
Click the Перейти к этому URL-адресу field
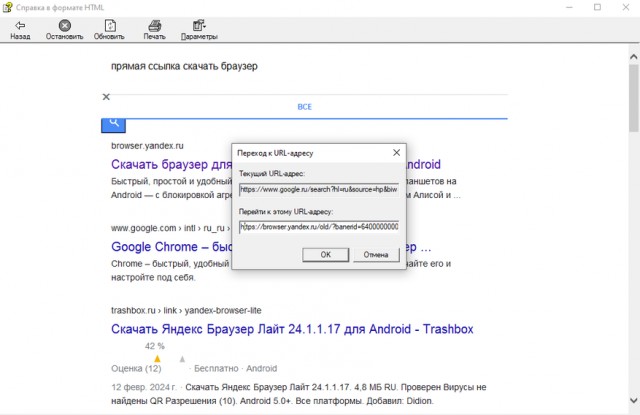pyautogui.click(x=319, y=226)
